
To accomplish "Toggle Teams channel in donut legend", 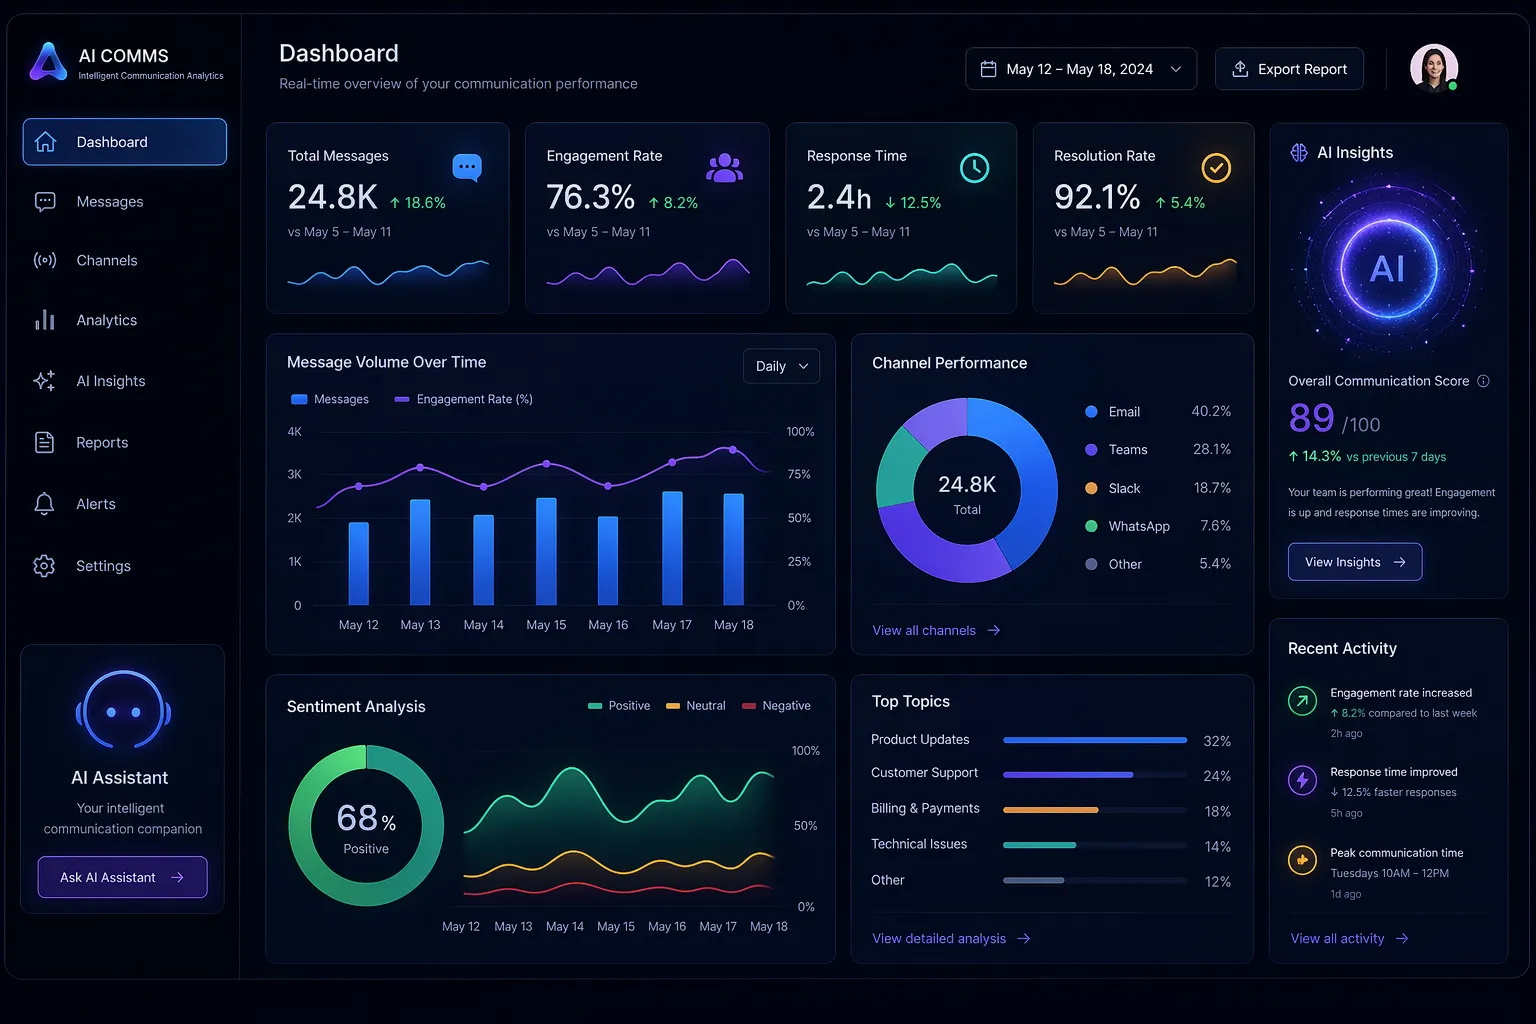I will (1158, 450).
